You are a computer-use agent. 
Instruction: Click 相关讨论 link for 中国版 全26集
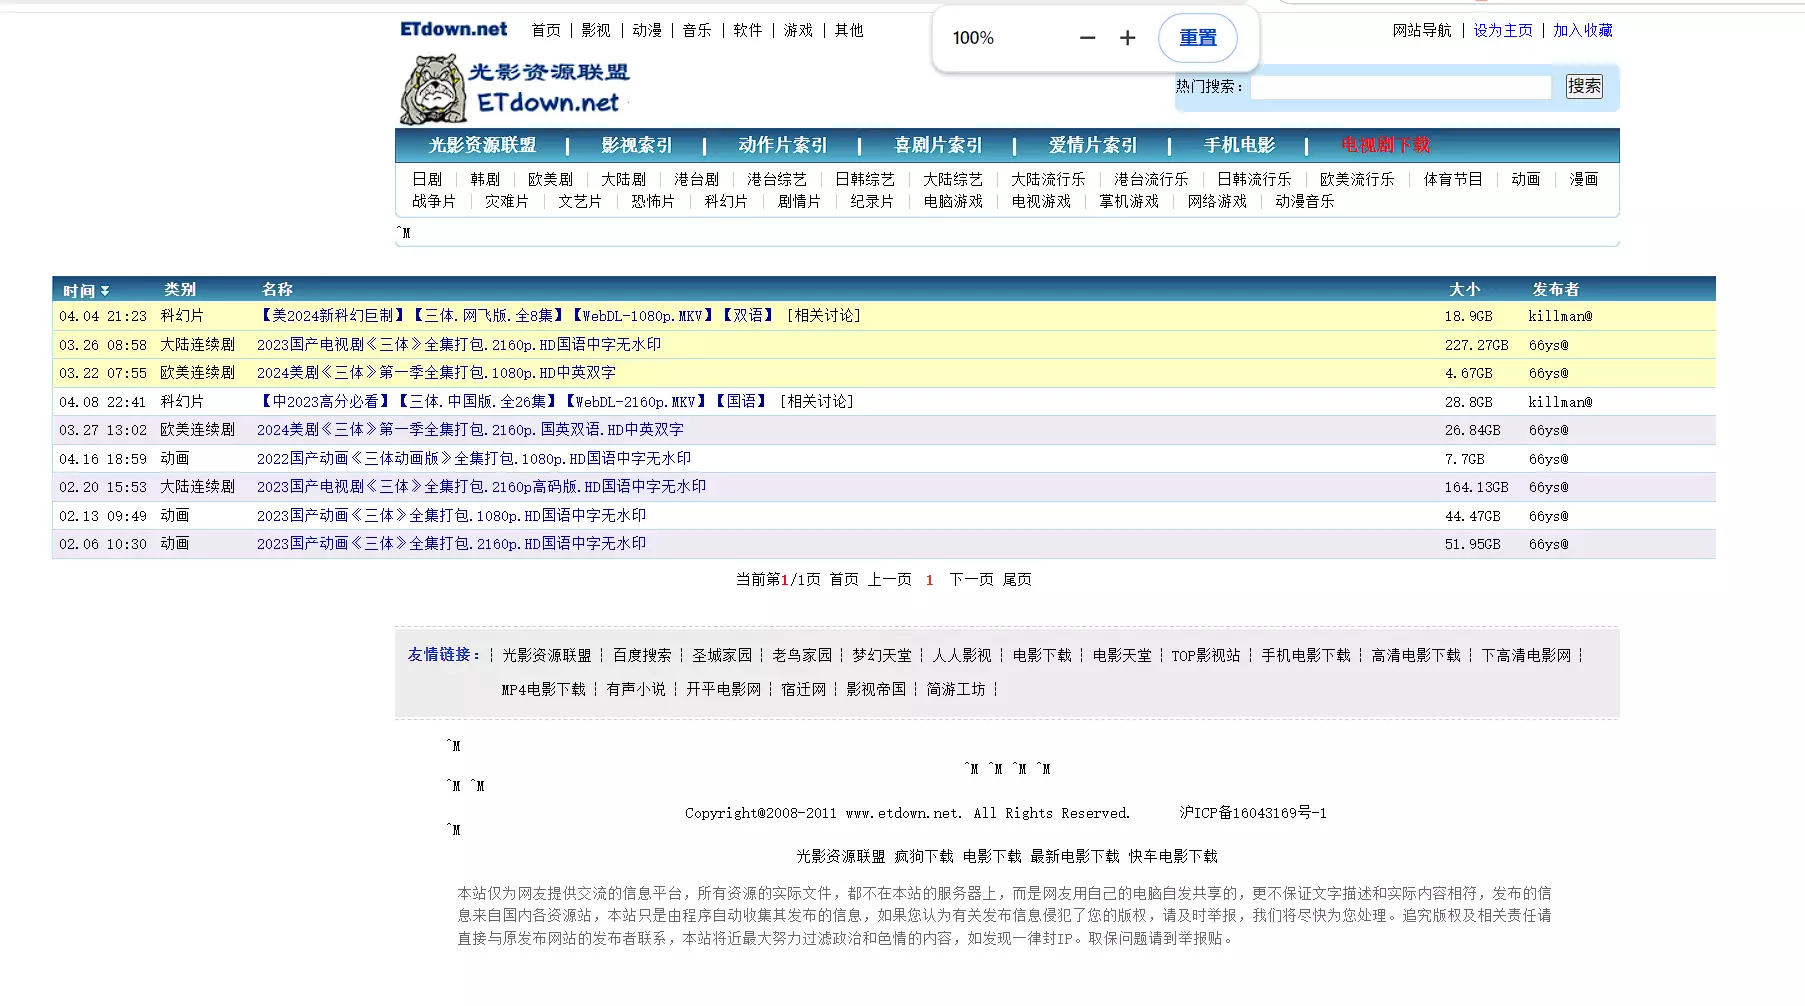pyautogui.click(x=816, y=402)
